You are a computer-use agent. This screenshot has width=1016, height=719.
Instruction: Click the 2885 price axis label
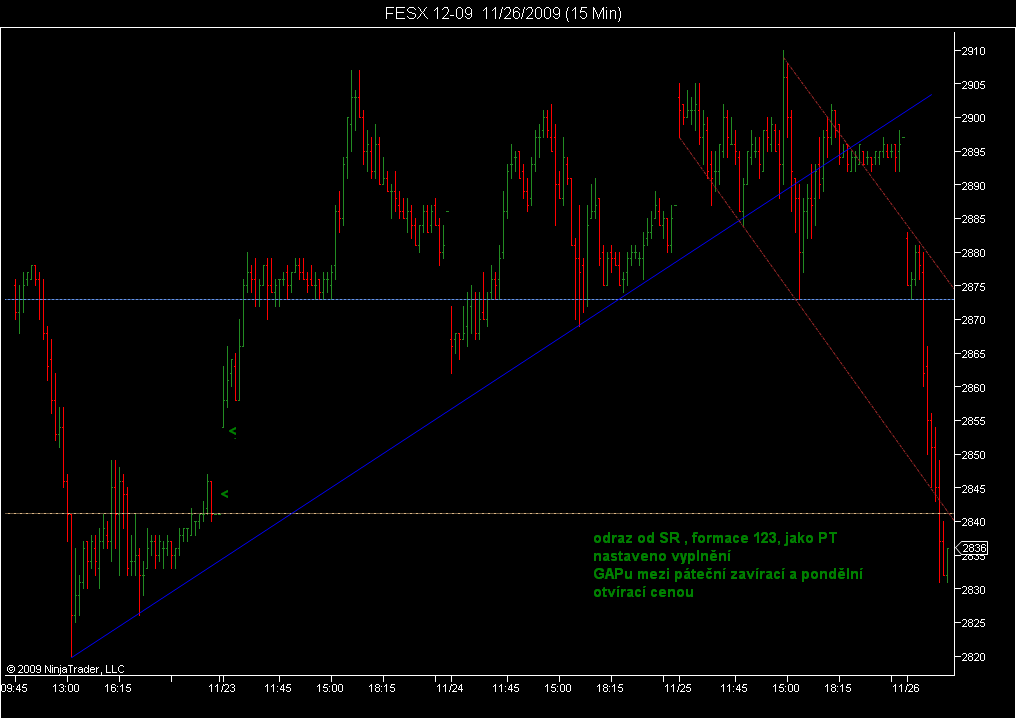pyautogui.click(x=974, y=220)
